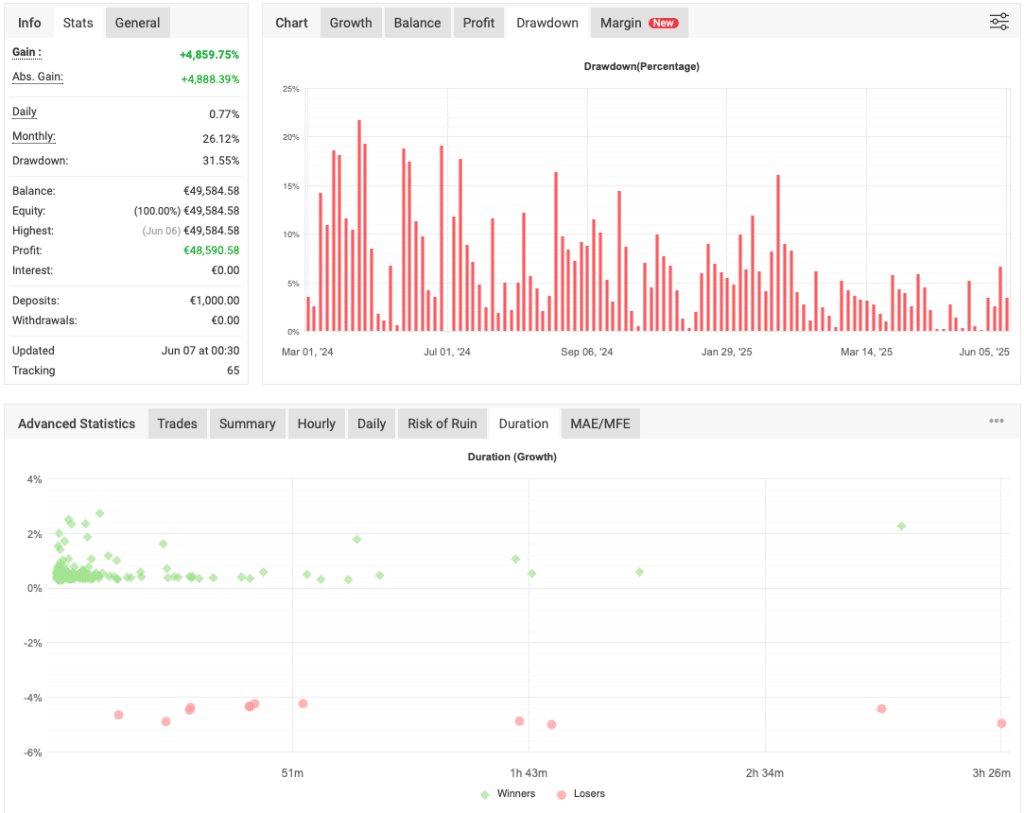1024x813 pixels.
Task: Show the Balance chart
Action: click(x=417, y=22)
